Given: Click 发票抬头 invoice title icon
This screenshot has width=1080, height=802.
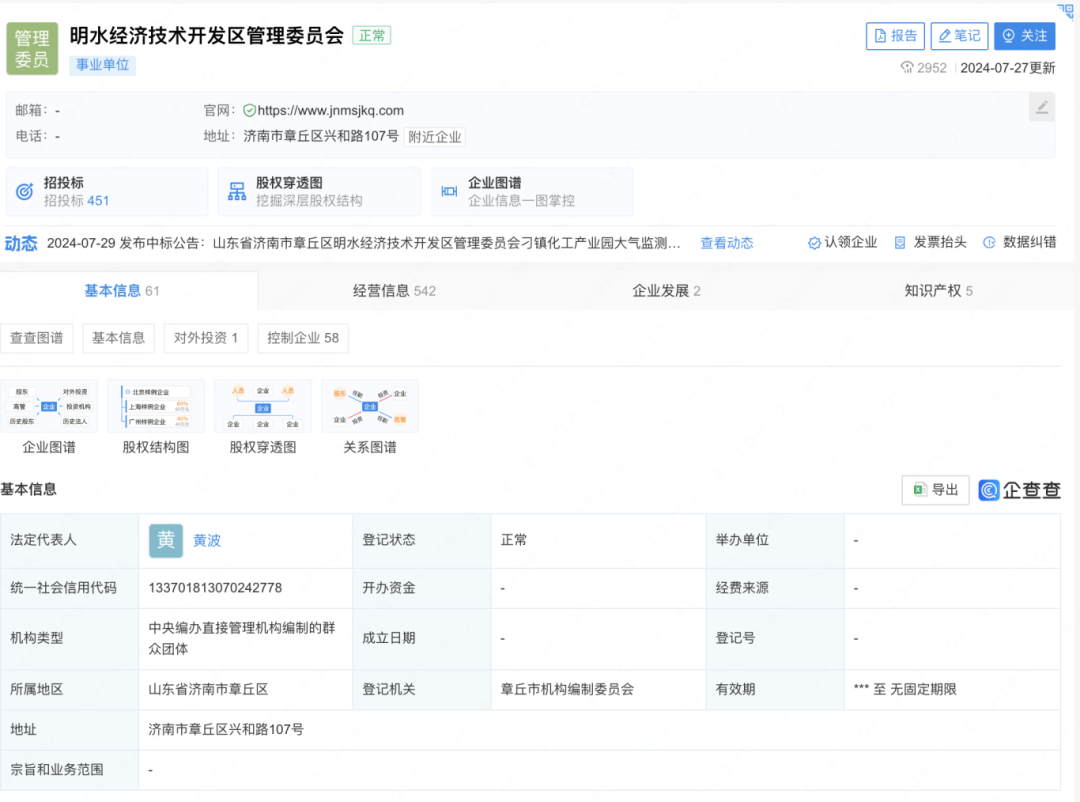Looking at the screenshot, I should [x=900, y=243].
